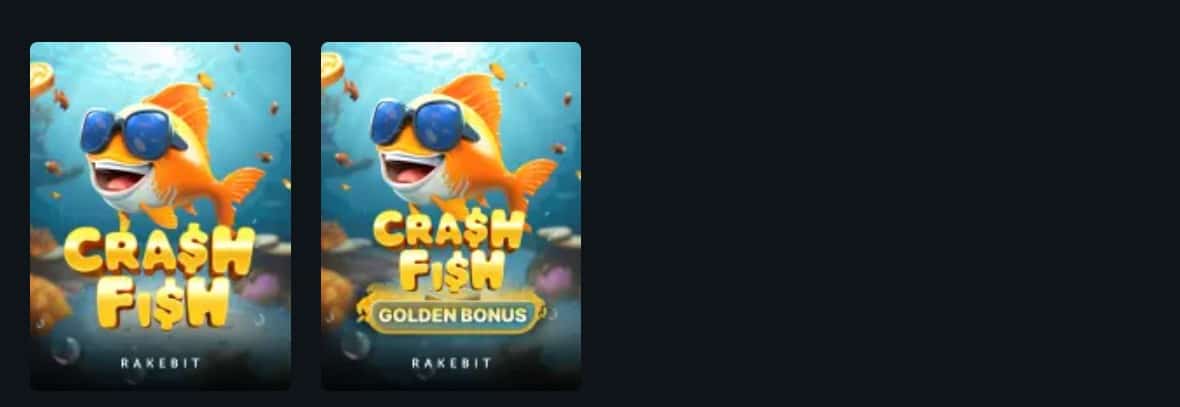Viewport: 1180px width, 407px height.
Task: Click the fish's orange tail fin on the first card
Action: (x=239, y=192)
